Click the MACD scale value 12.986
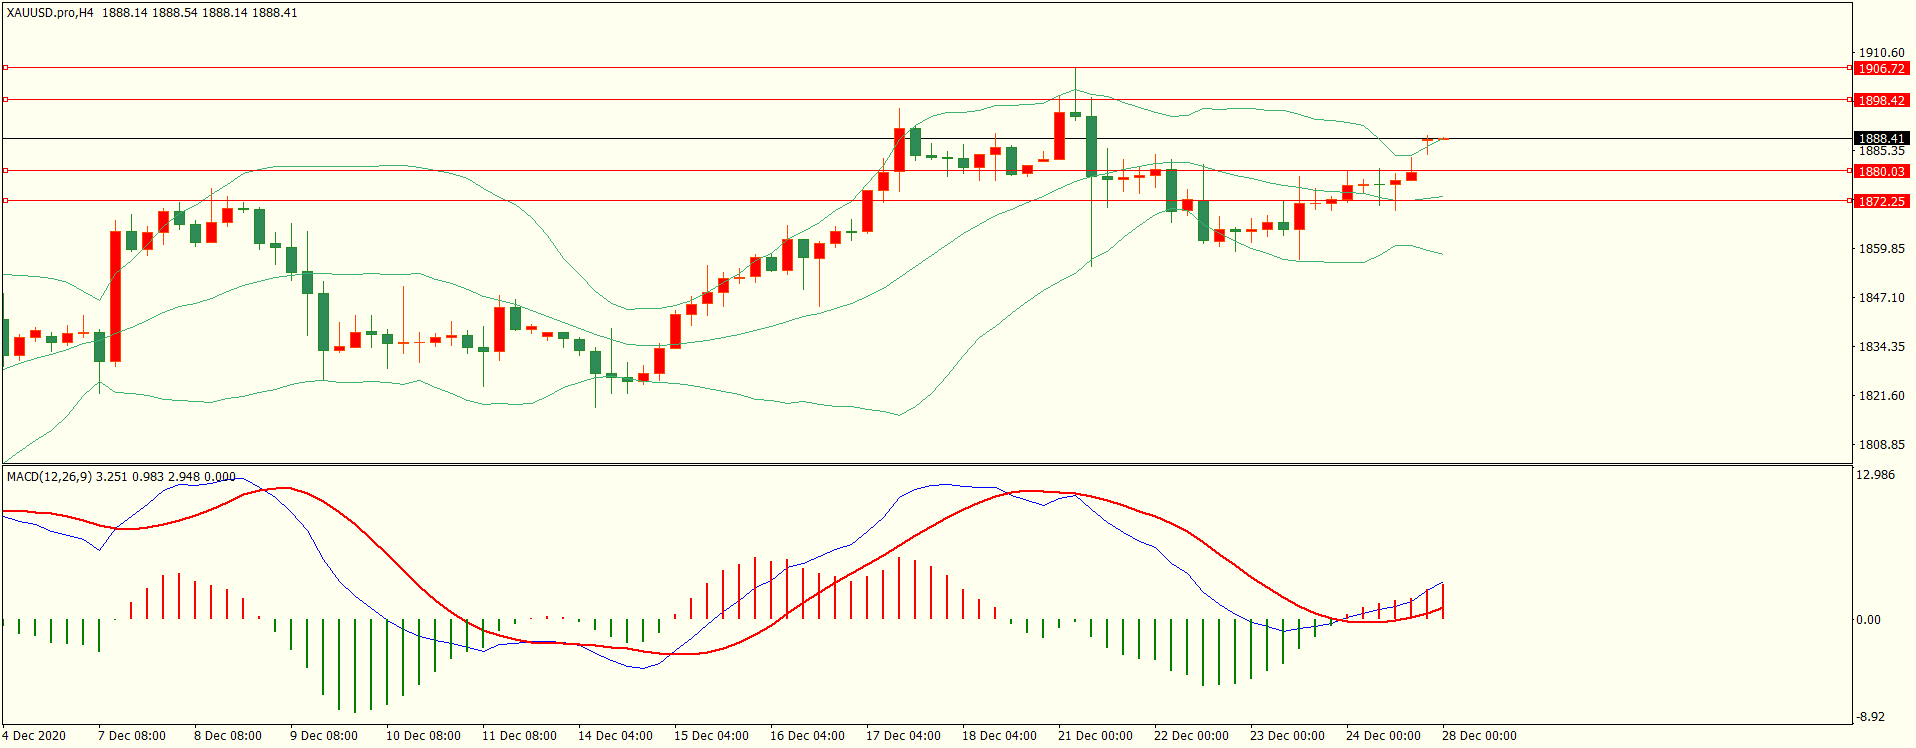 [x=1875, y=475]
